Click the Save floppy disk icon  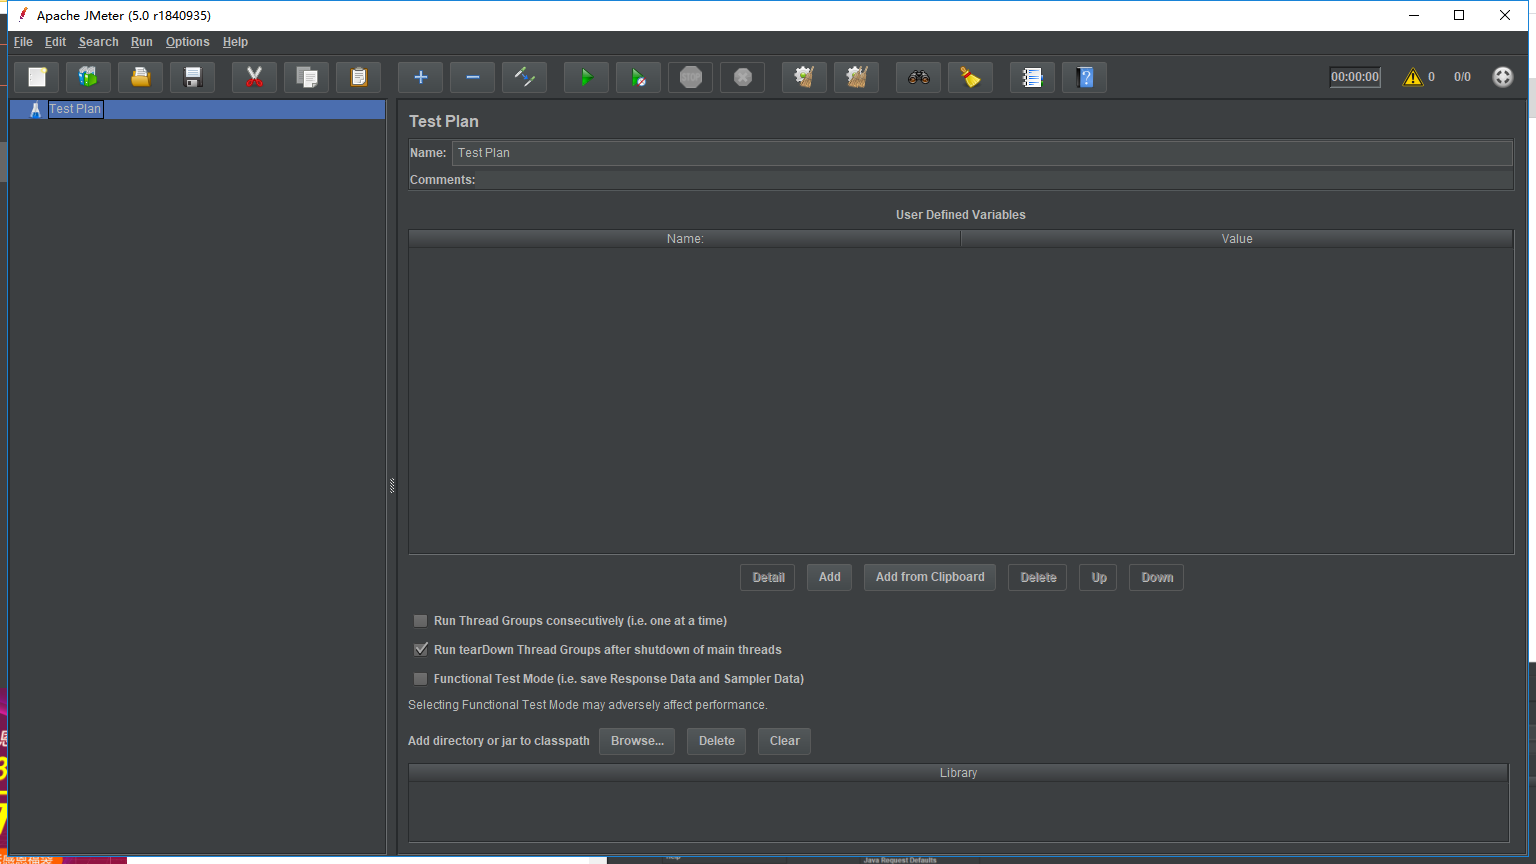(x=192, y=77)
